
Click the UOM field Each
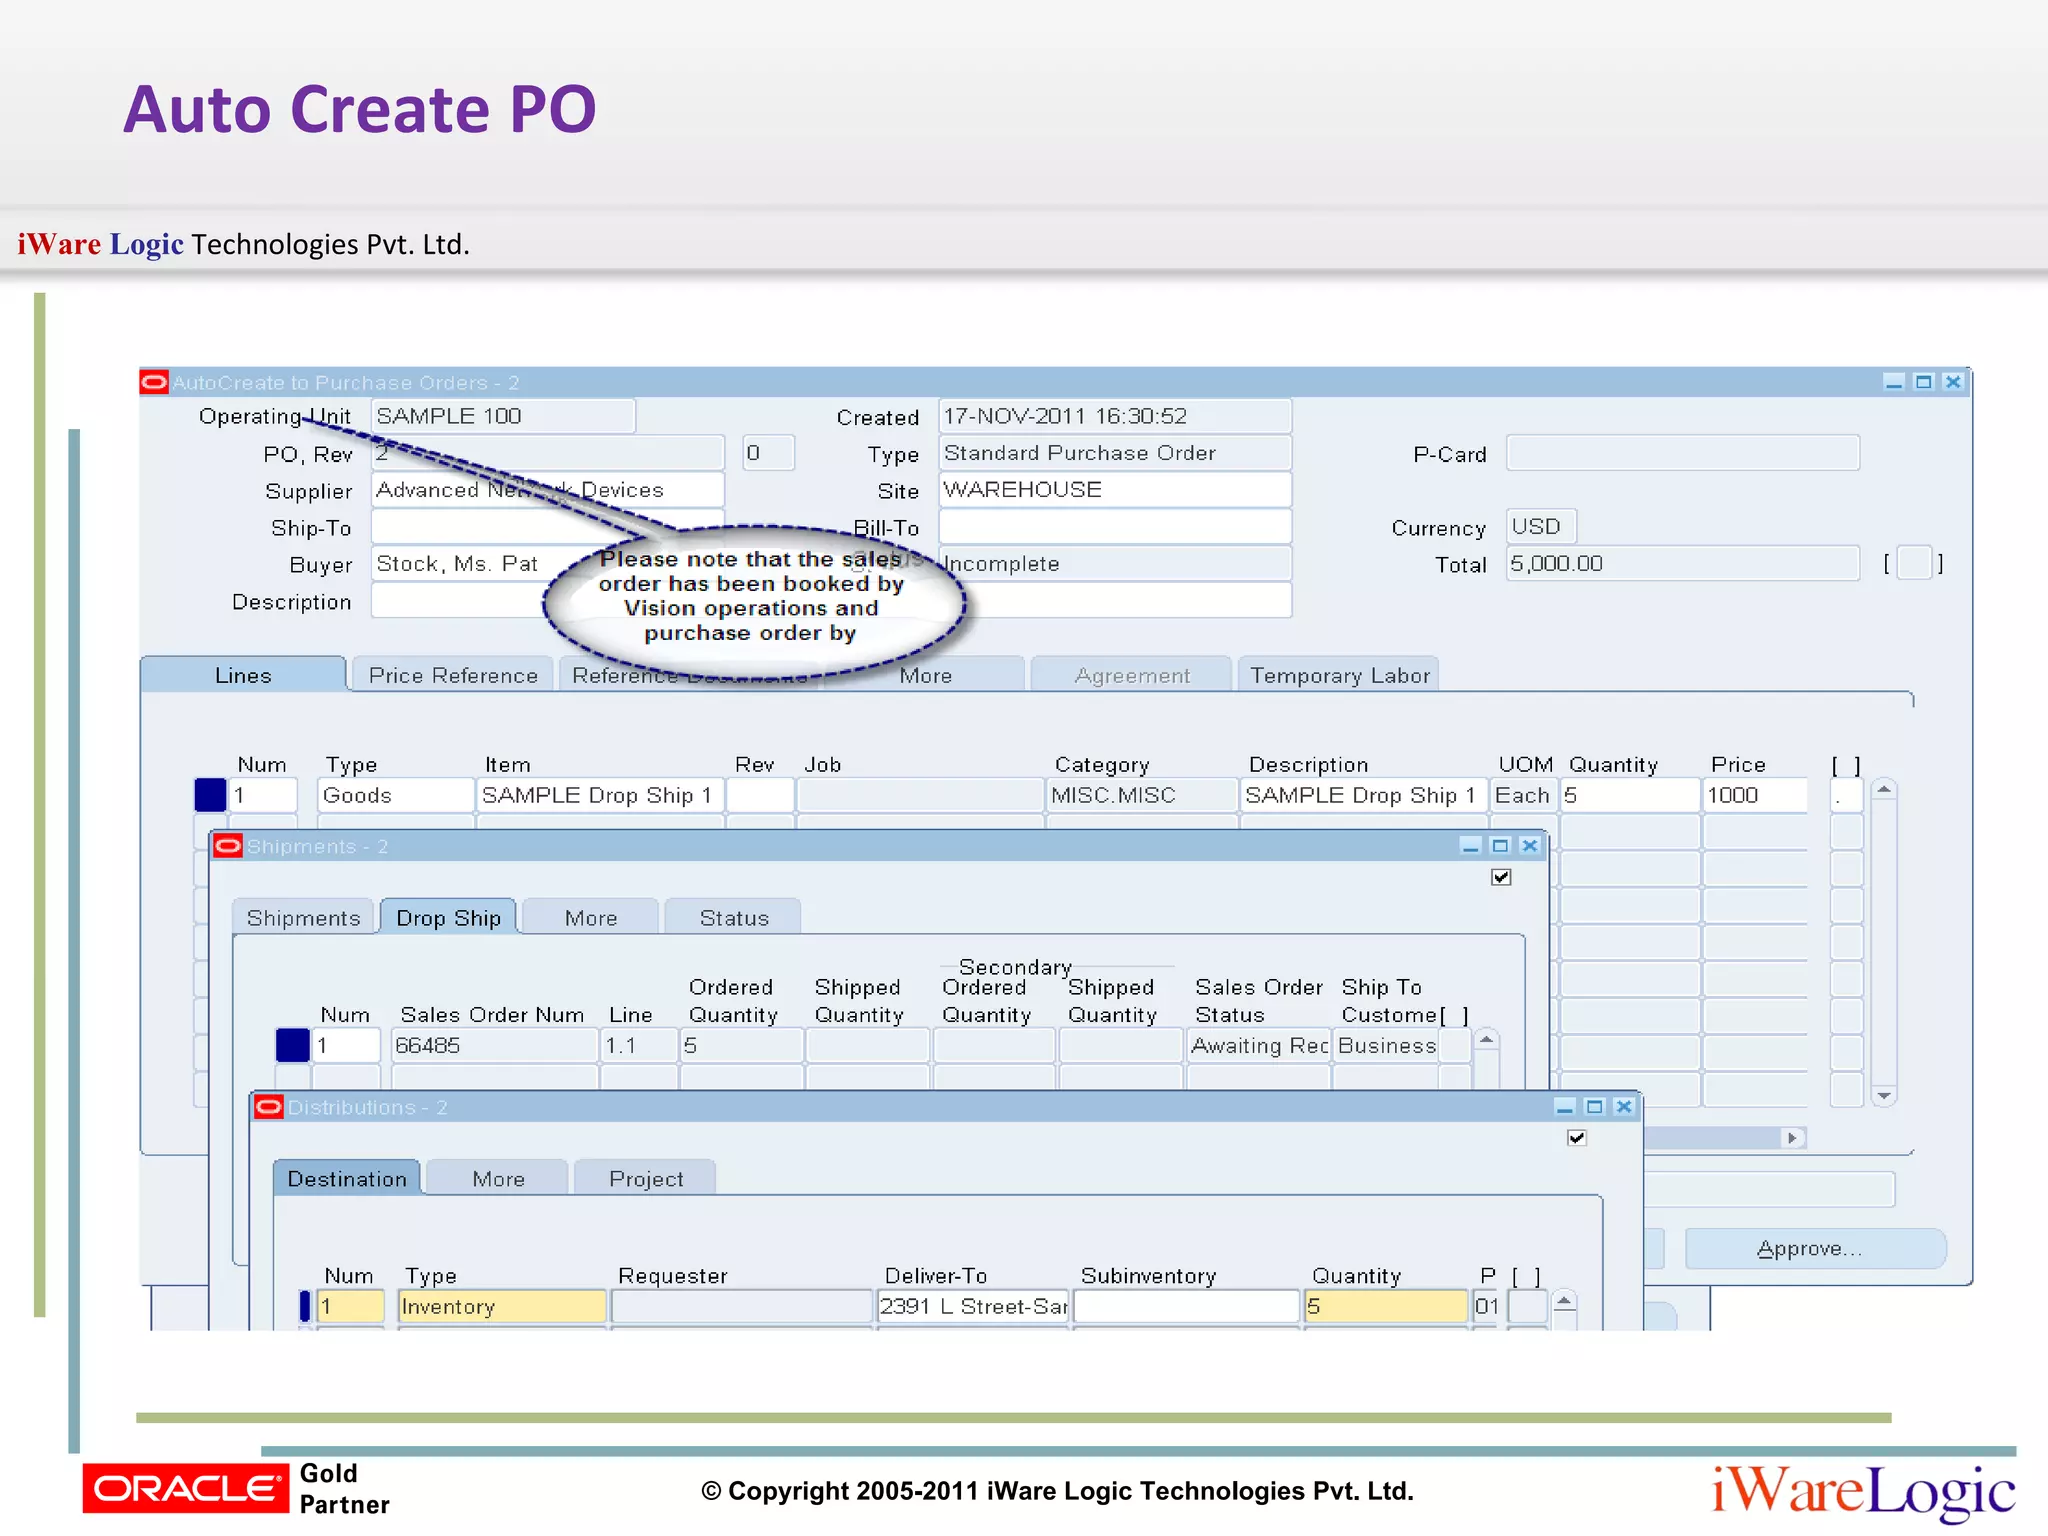[x=1524, y=795]
